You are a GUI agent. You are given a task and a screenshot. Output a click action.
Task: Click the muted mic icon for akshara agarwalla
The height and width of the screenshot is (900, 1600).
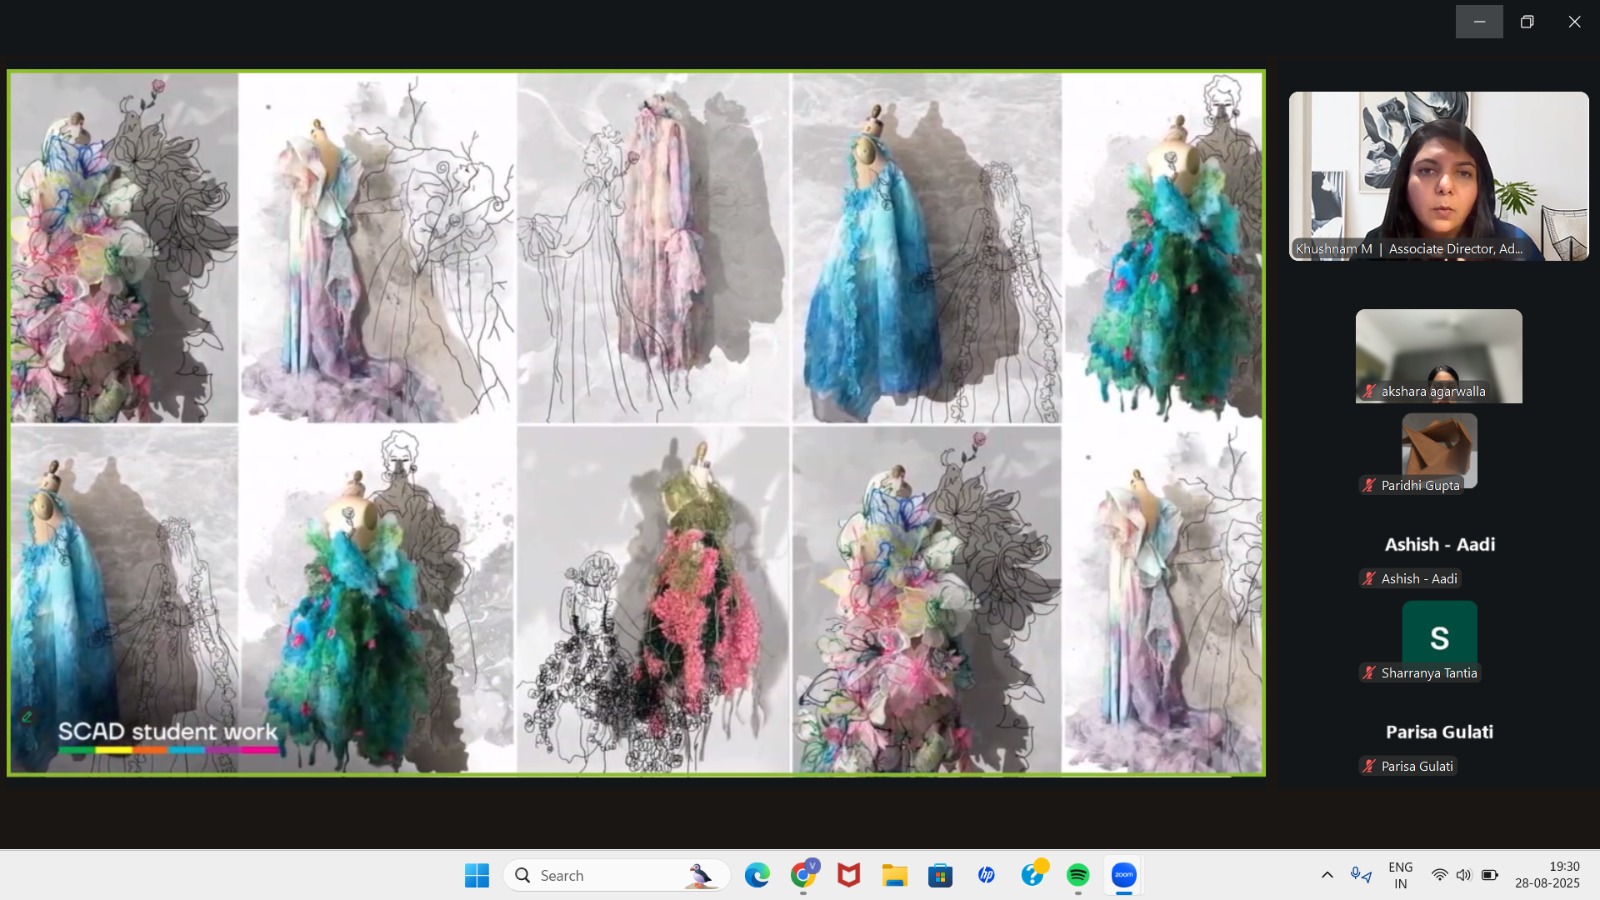point(1369,392)
